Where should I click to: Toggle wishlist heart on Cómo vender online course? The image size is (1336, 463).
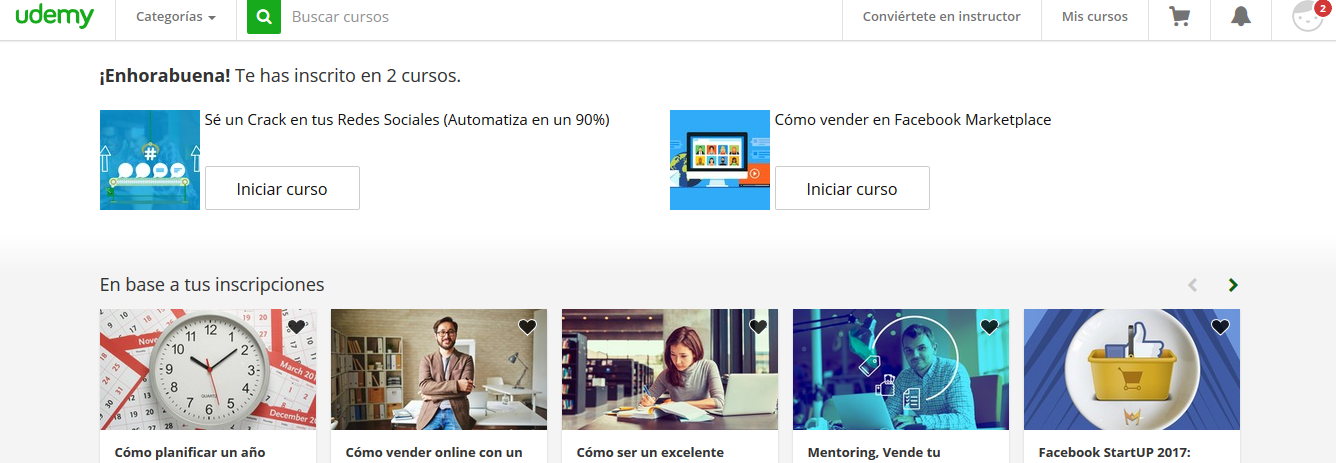(x=527, y=327)
